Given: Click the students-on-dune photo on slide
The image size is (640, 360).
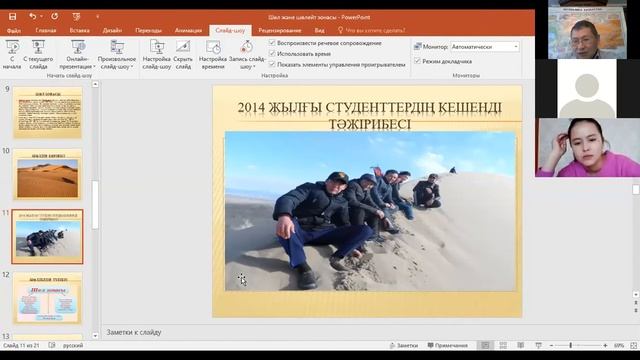Looking at the screenshot, I should tap(370, 211).
